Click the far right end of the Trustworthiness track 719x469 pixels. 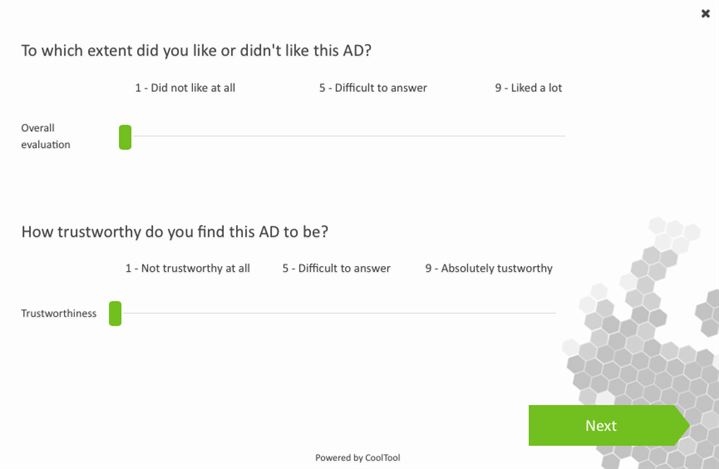[x=554, y=313]
